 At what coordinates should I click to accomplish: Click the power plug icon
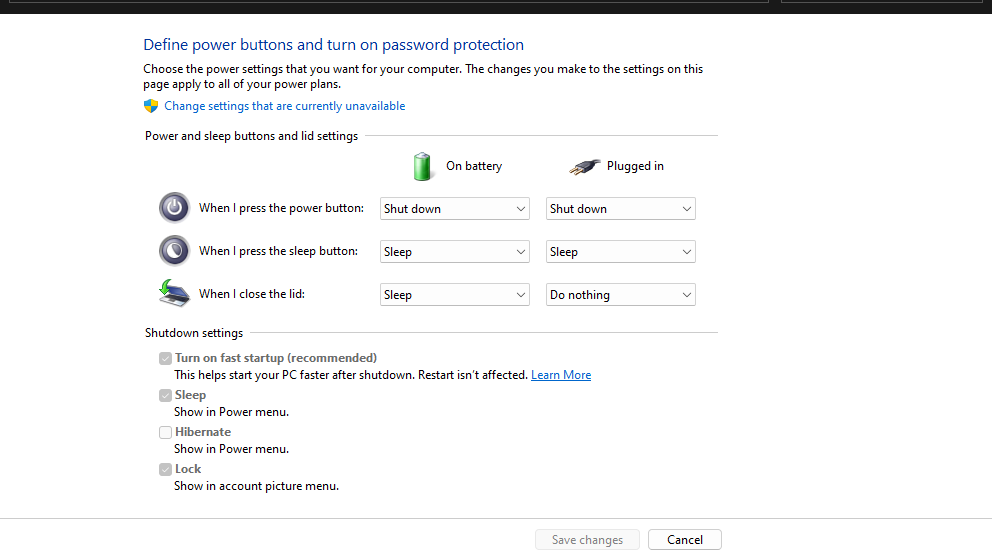[585, 167]
